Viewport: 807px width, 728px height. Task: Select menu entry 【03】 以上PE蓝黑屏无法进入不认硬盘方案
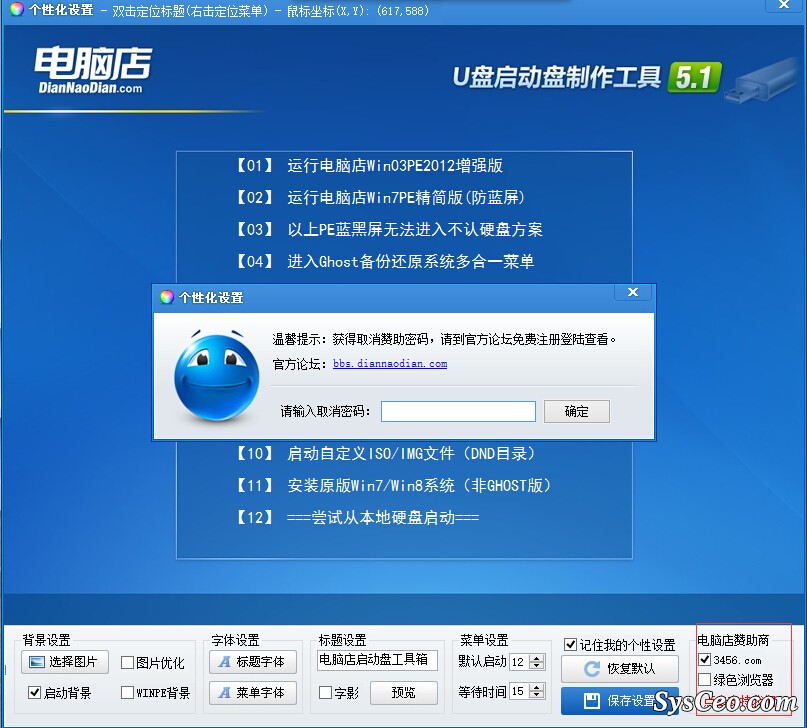[389, 229]
